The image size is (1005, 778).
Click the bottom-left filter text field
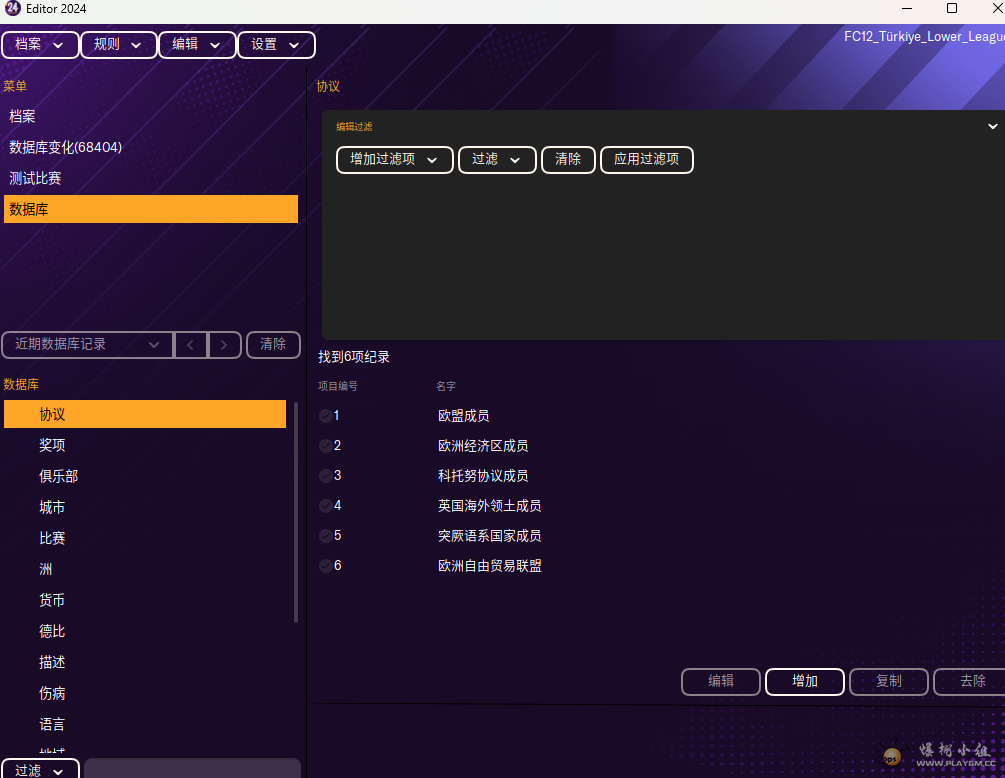pyautogui.click(x=191, y=769)
